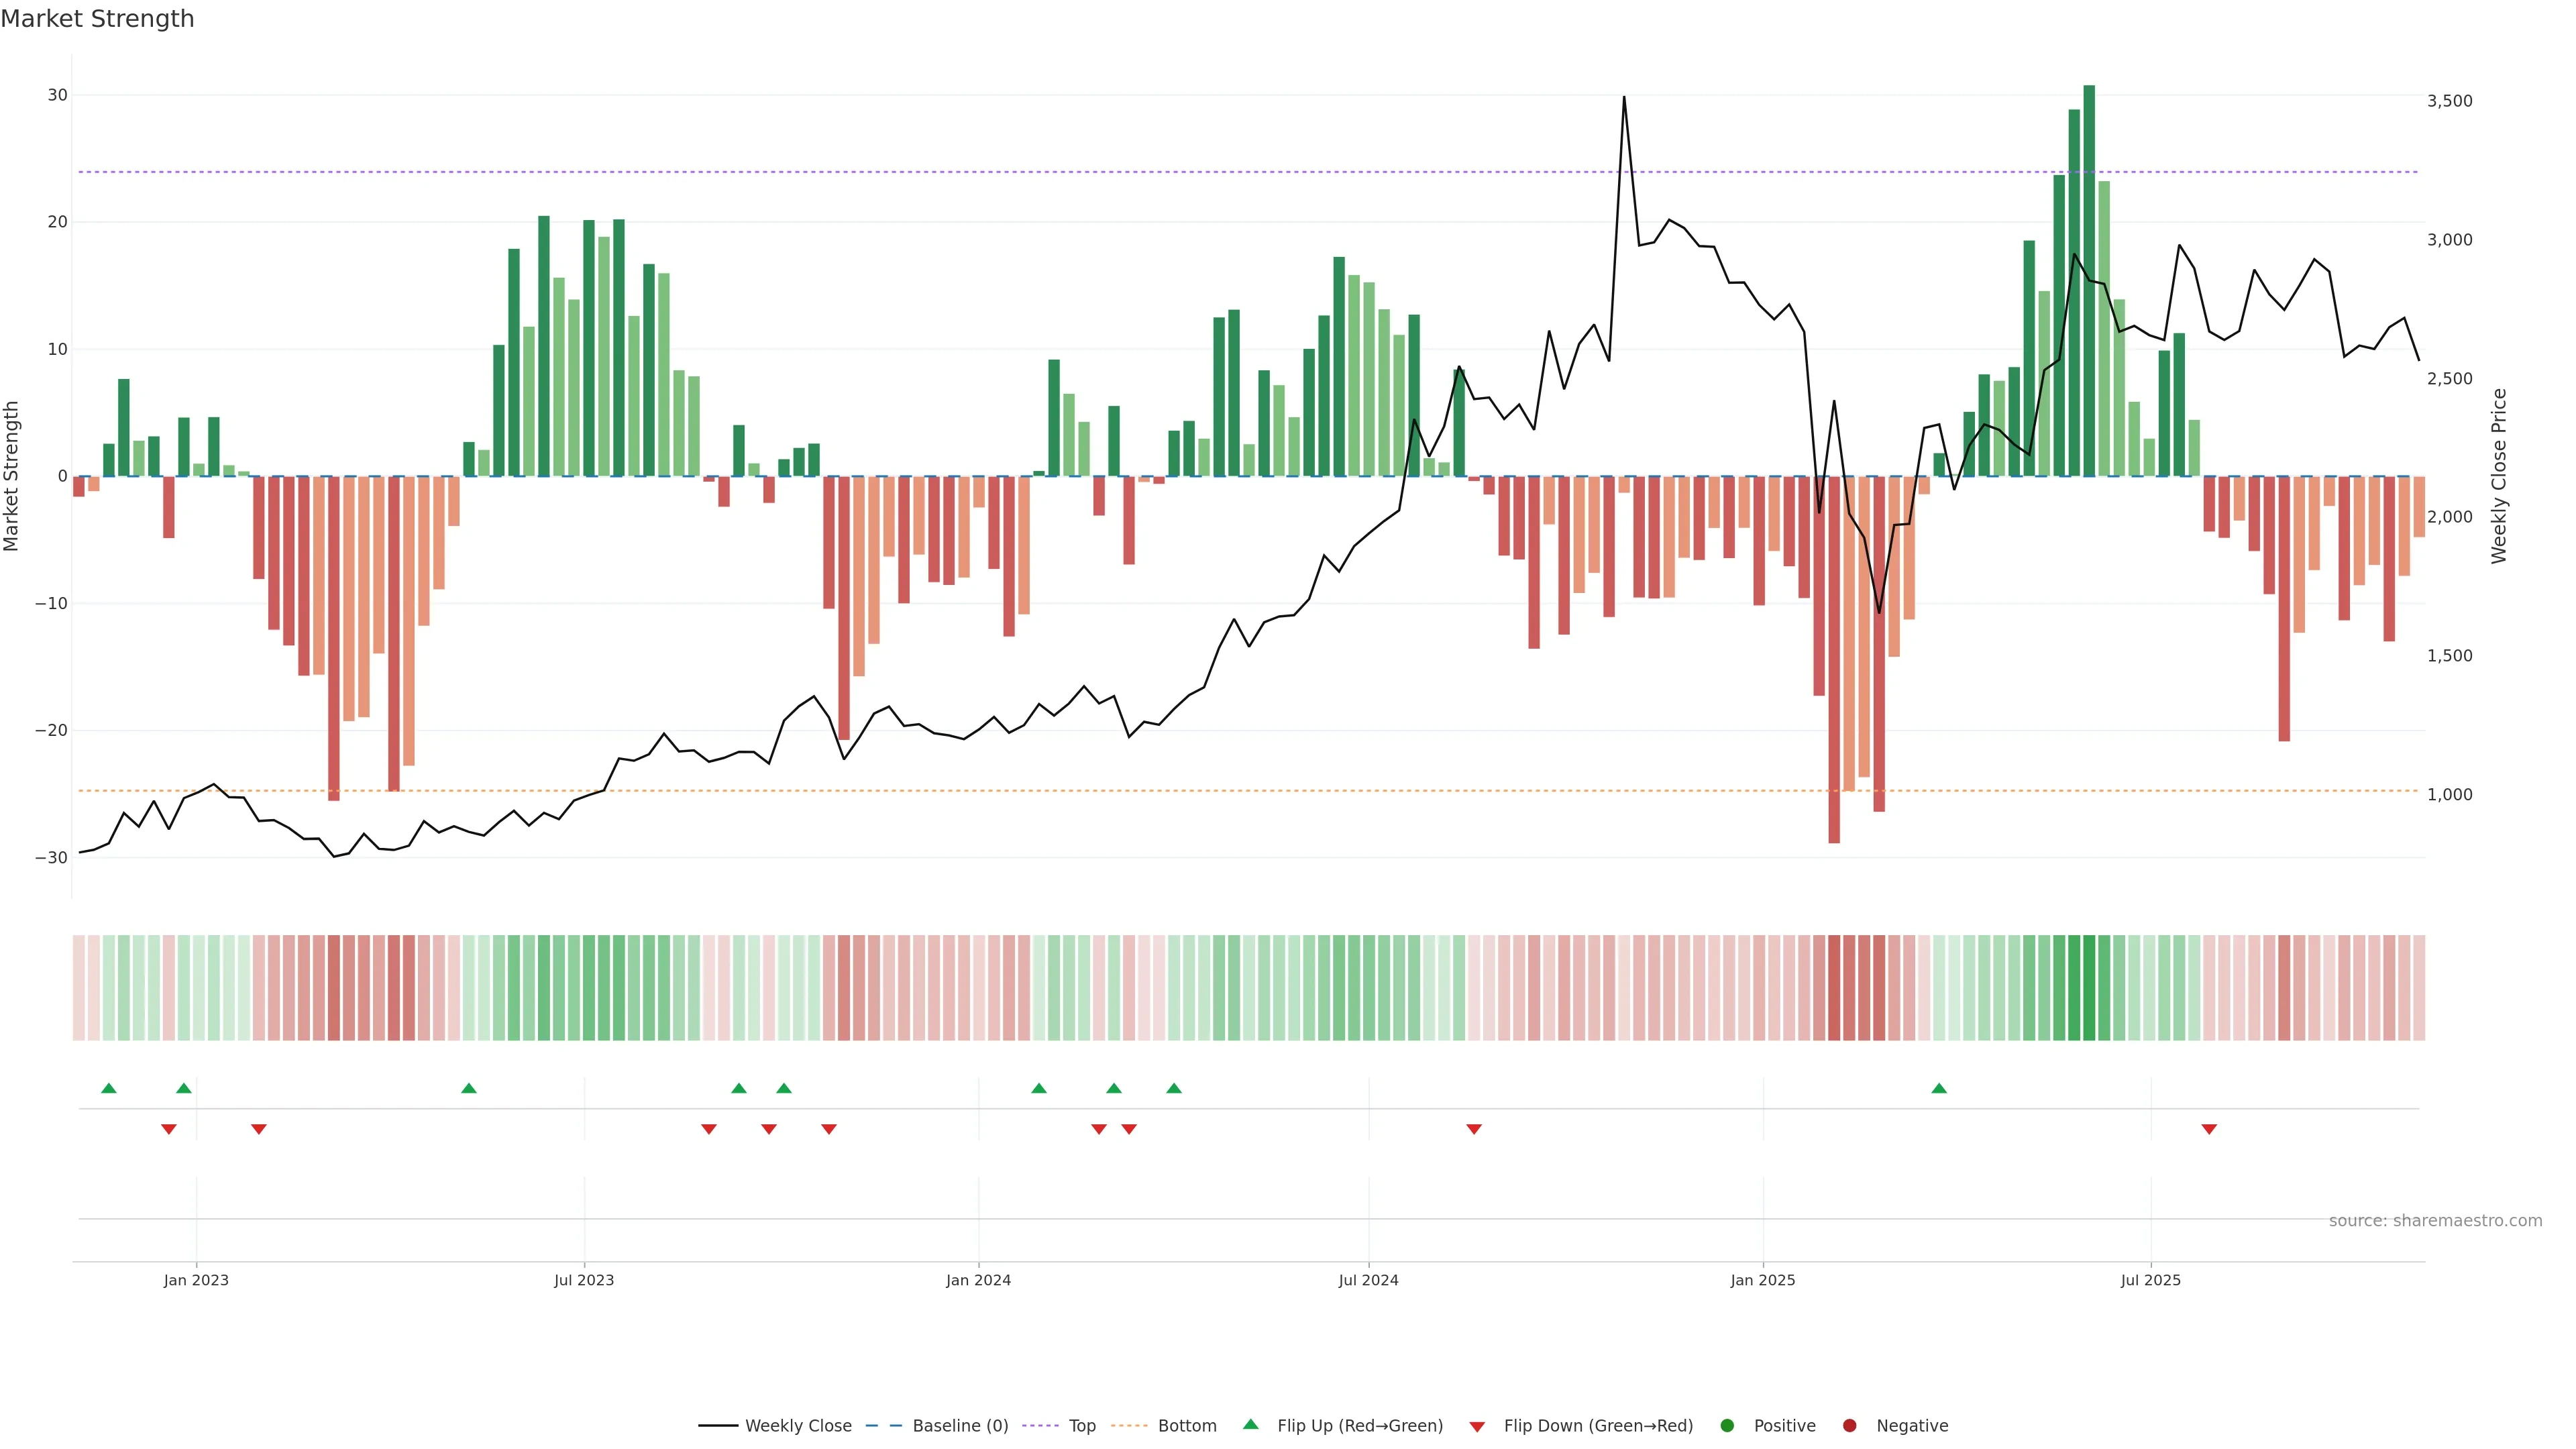Click the Jul 2025 x-axis label
Image resolution: width=2576 pixels, height=1449 pixels.
(2150, 1280)
